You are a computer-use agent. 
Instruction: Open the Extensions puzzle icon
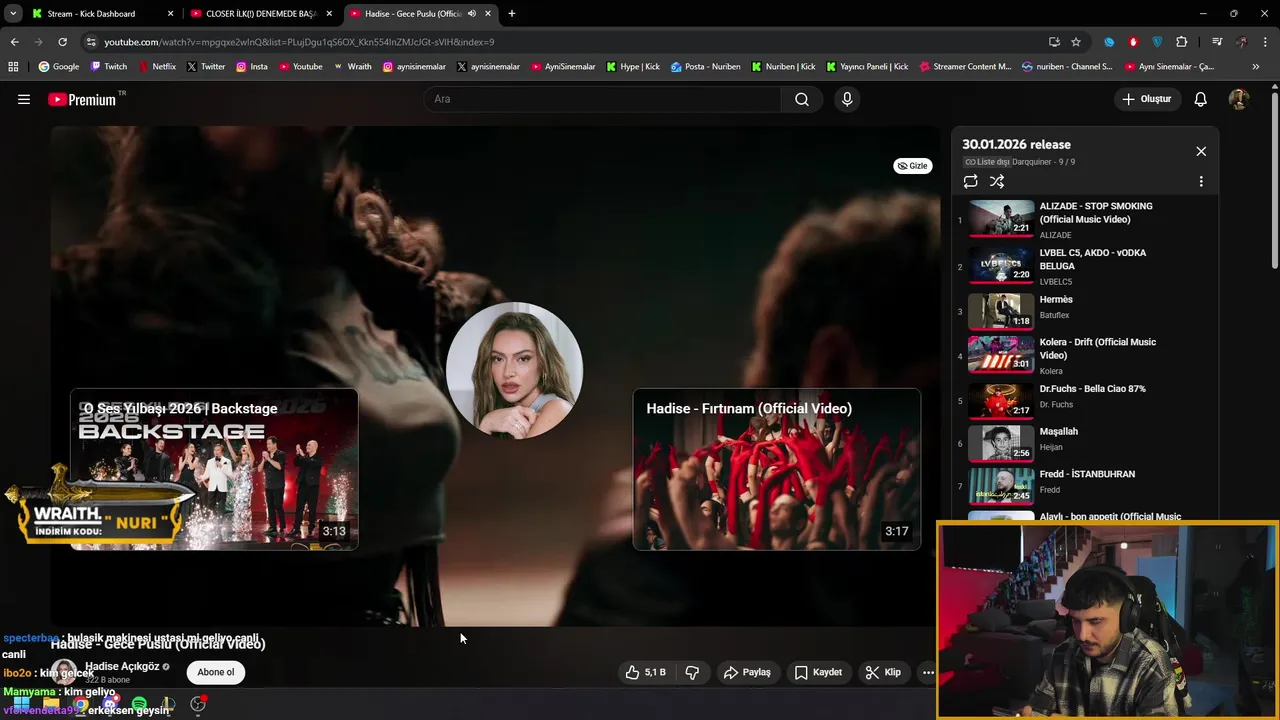pyautogui.click(x=1182, y=42)
